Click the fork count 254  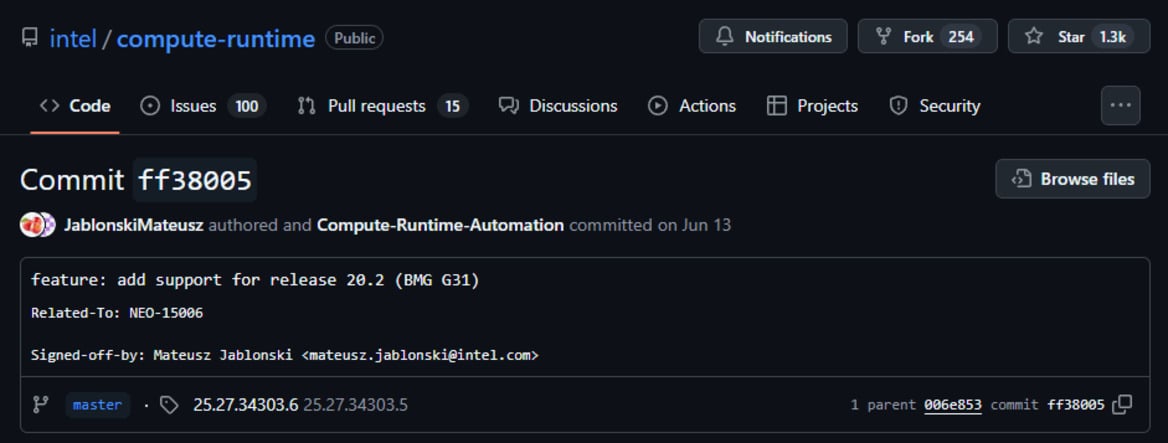pos(961,36)
